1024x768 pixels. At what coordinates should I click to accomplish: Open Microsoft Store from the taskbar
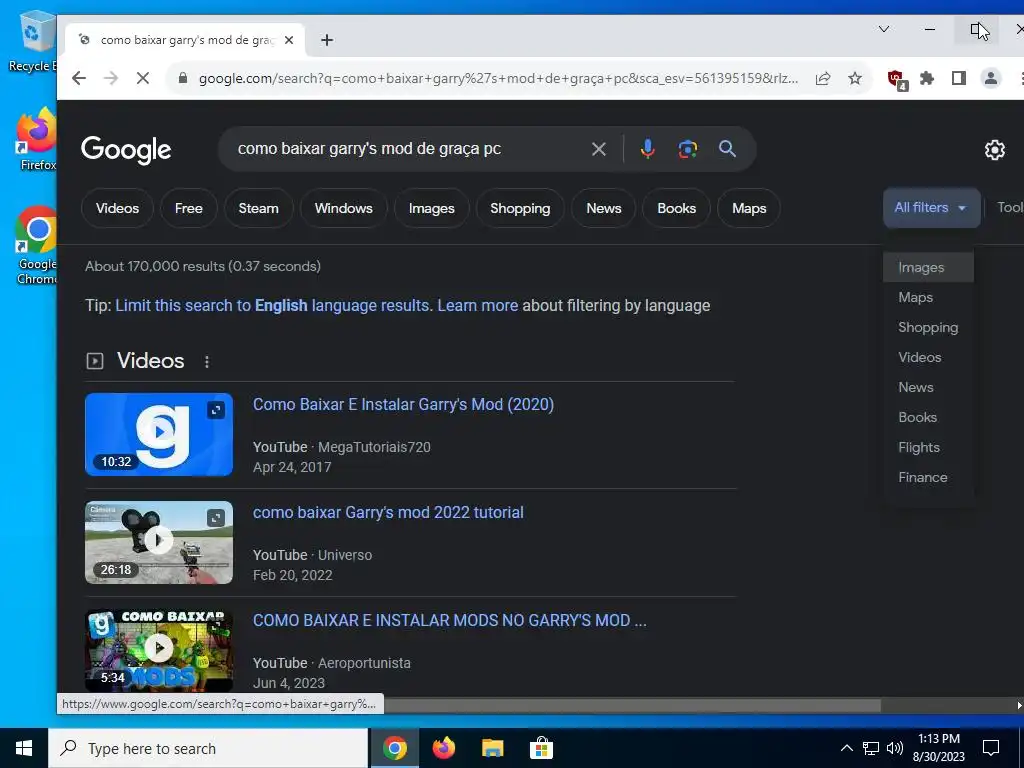(541, 748)
